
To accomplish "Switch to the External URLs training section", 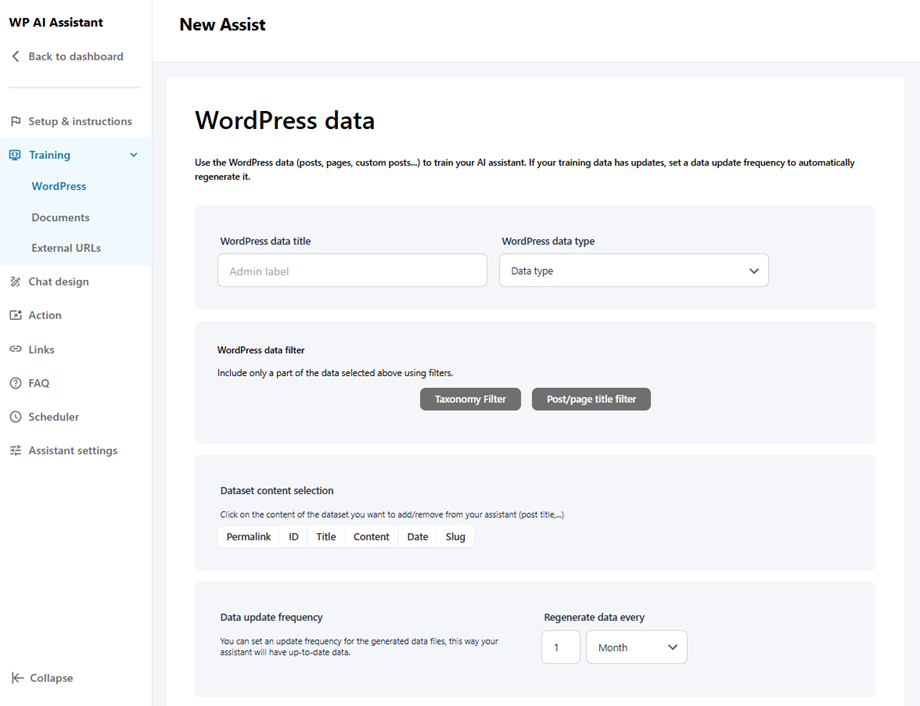I will tap(67, 247).
